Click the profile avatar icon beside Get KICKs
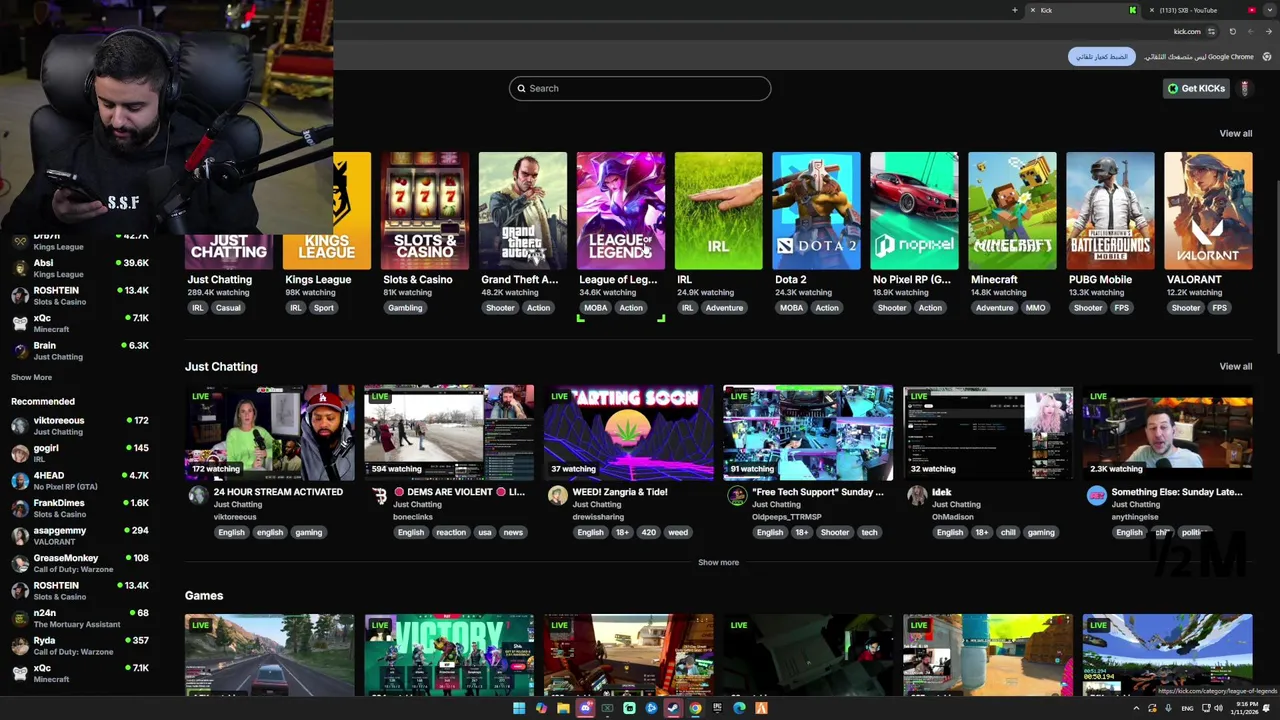The image size is (1280, 720). pos(1245,88)
